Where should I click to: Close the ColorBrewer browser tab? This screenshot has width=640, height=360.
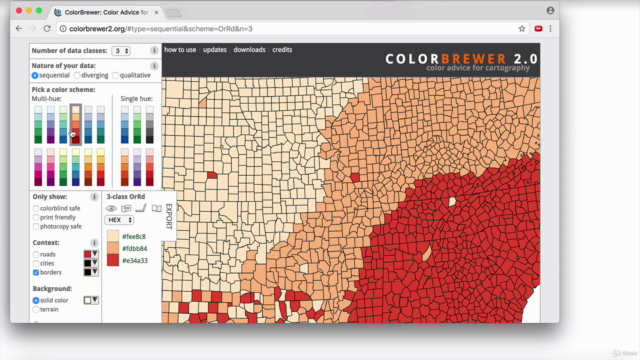[156, 13]
